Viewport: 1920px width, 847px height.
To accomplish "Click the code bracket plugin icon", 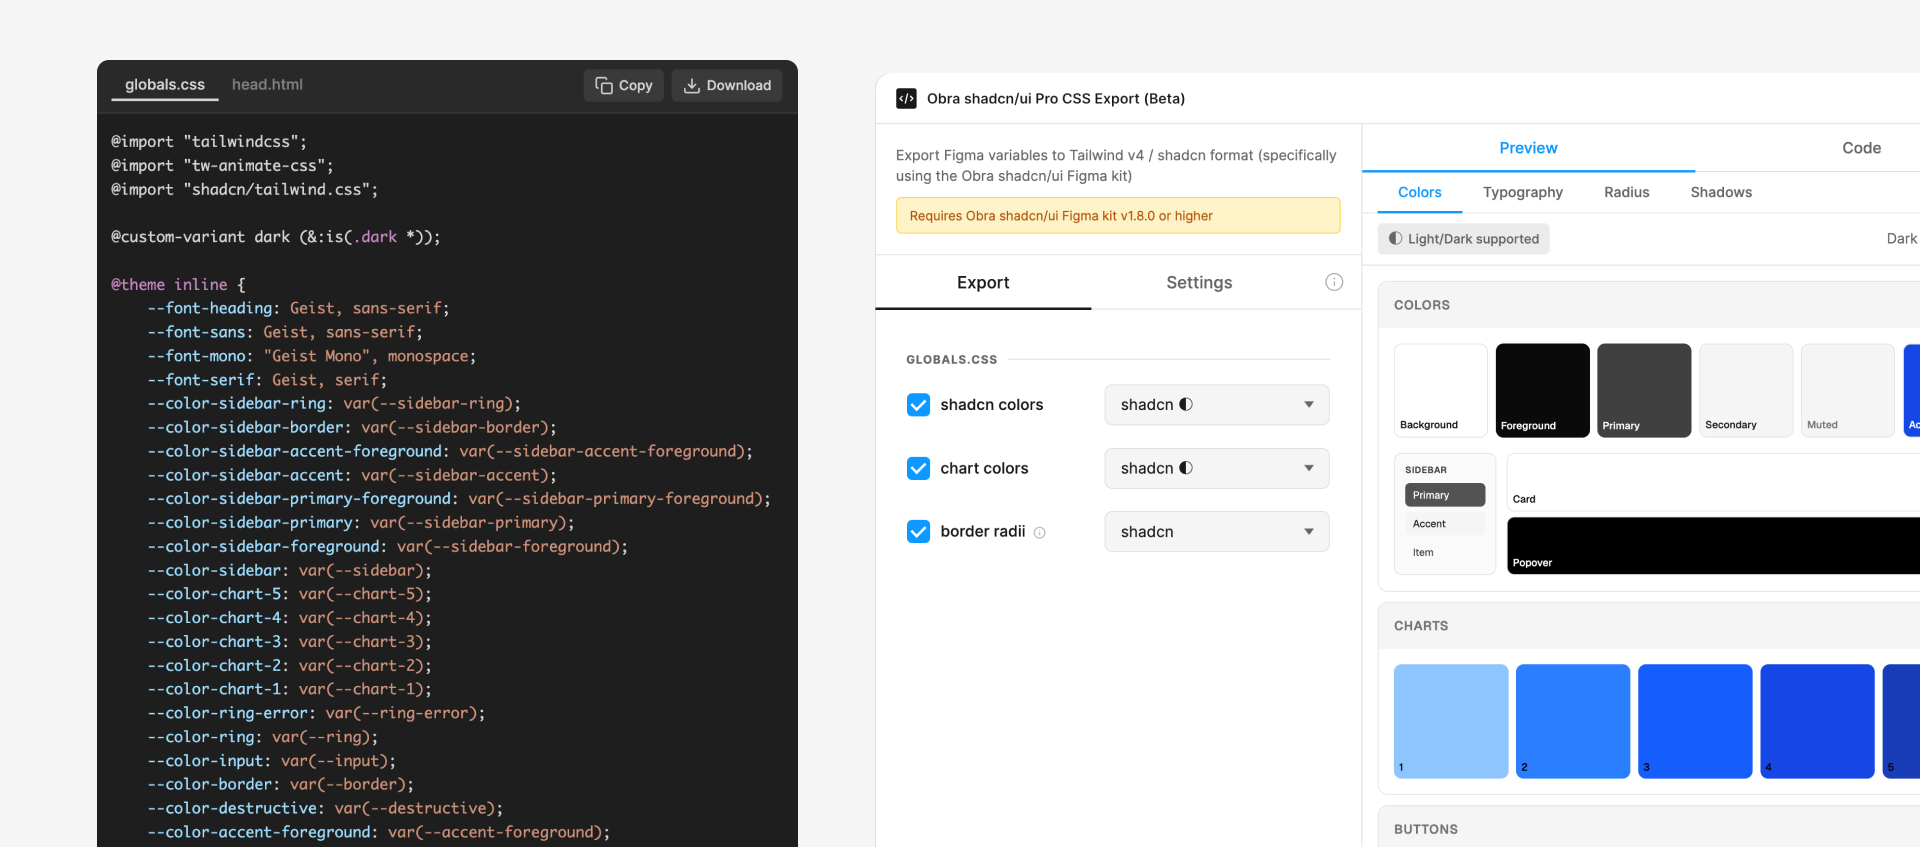I will tap(906, 98).
